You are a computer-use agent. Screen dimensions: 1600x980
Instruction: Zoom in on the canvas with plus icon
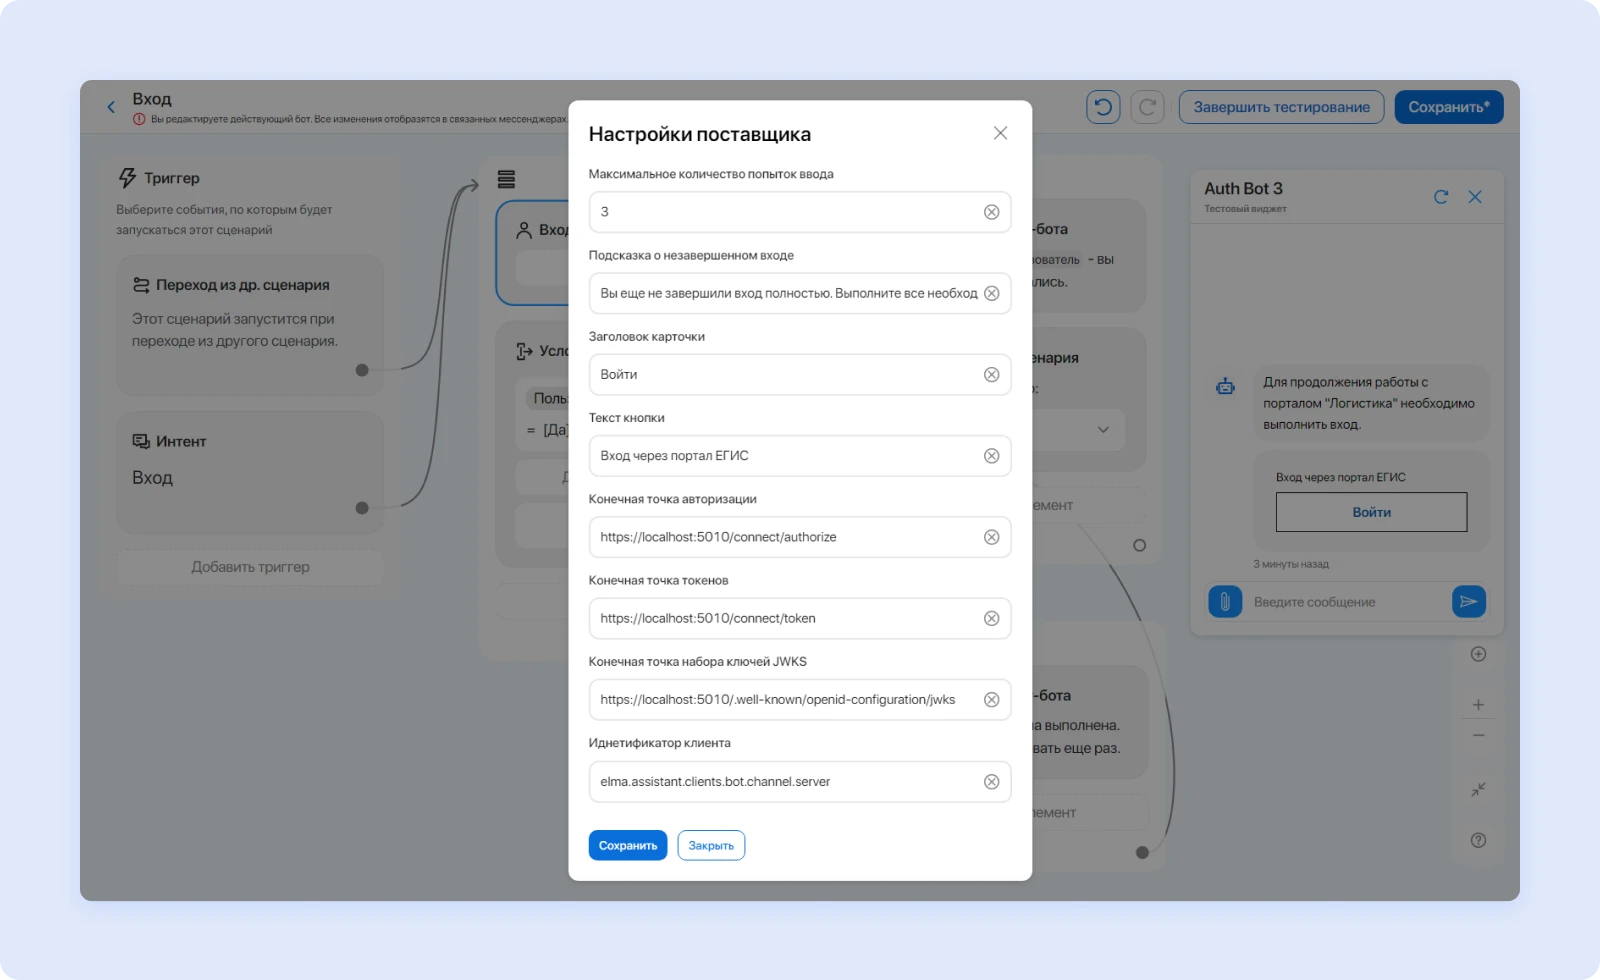[x=1478, y=703]
